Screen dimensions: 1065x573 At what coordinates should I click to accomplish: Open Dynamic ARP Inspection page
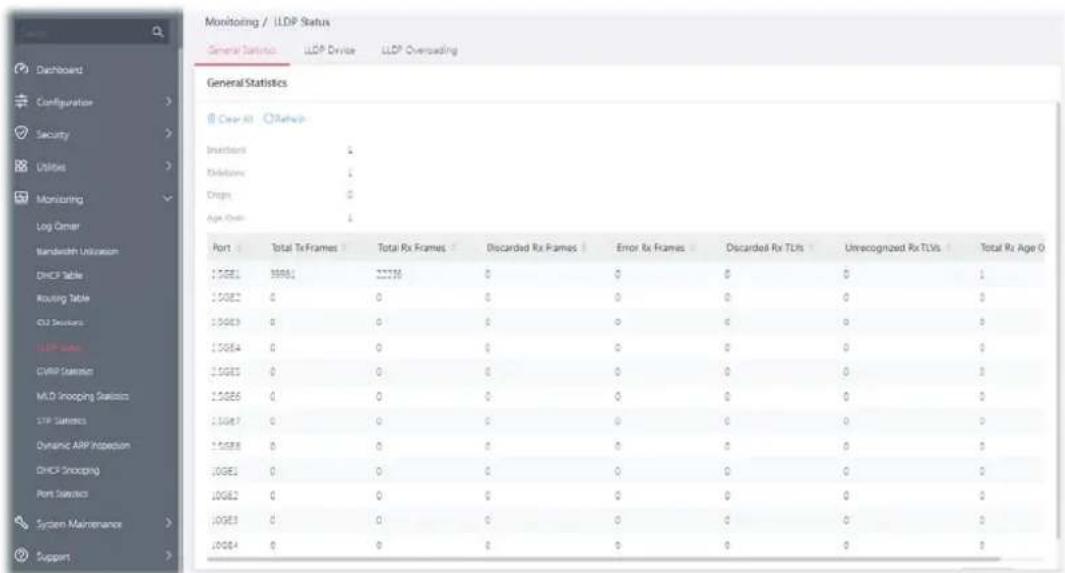point(83,445)
